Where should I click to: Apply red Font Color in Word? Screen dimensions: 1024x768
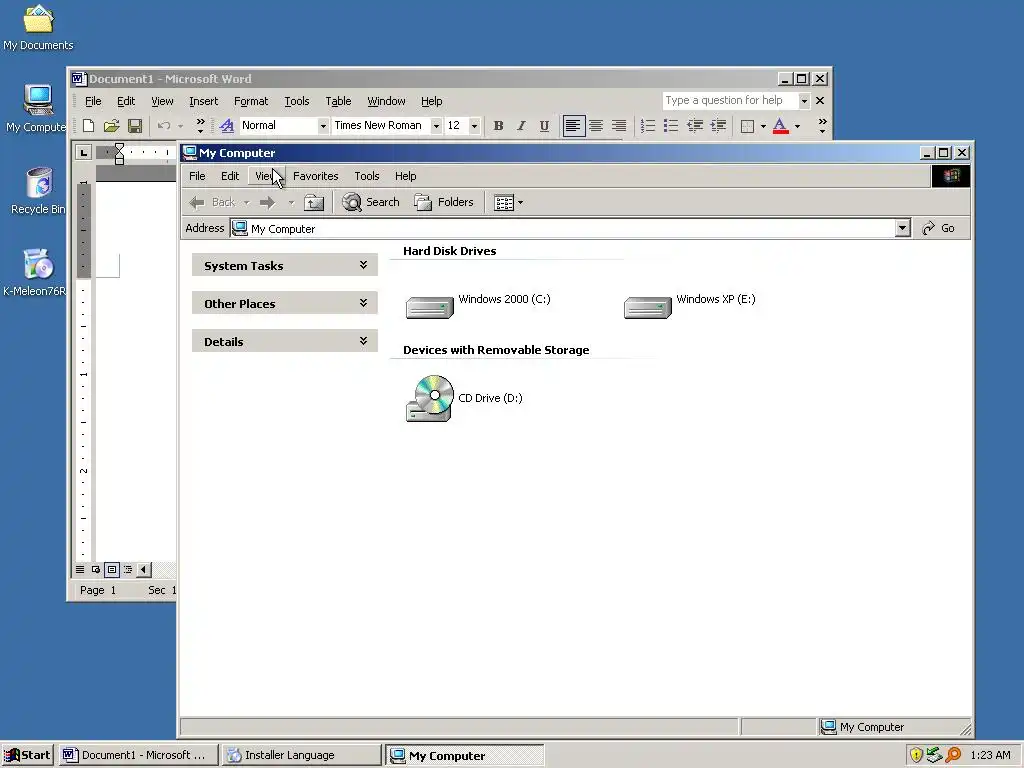pos(780,126)
